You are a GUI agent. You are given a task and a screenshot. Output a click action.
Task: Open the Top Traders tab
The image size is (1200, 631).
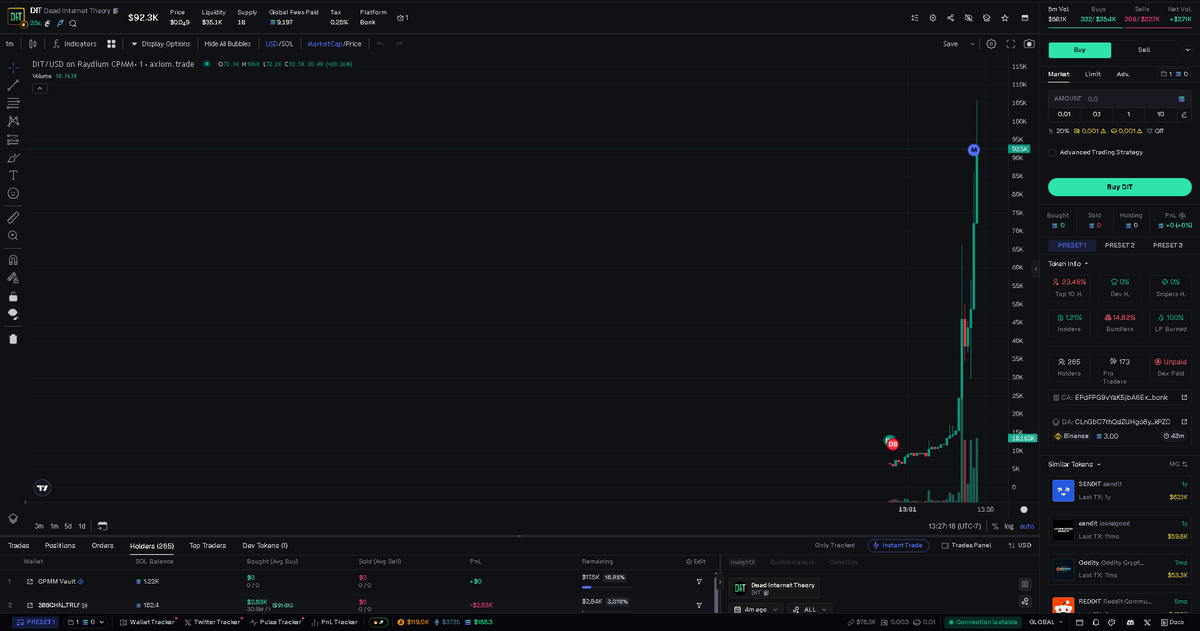click(207, 546)
